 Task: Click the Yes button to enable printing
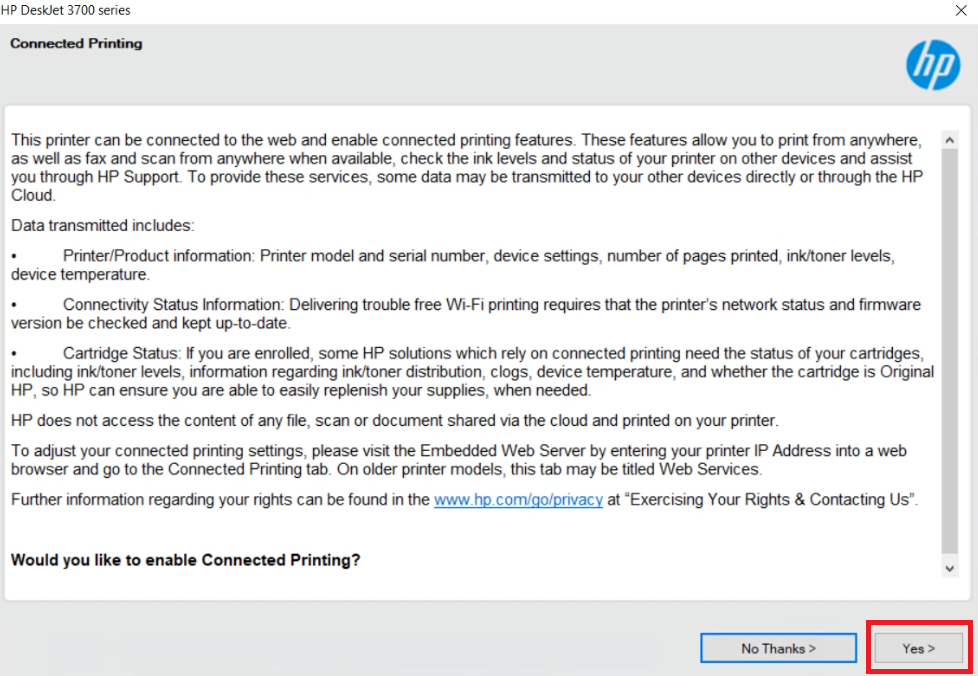click(x=918, y=648)
